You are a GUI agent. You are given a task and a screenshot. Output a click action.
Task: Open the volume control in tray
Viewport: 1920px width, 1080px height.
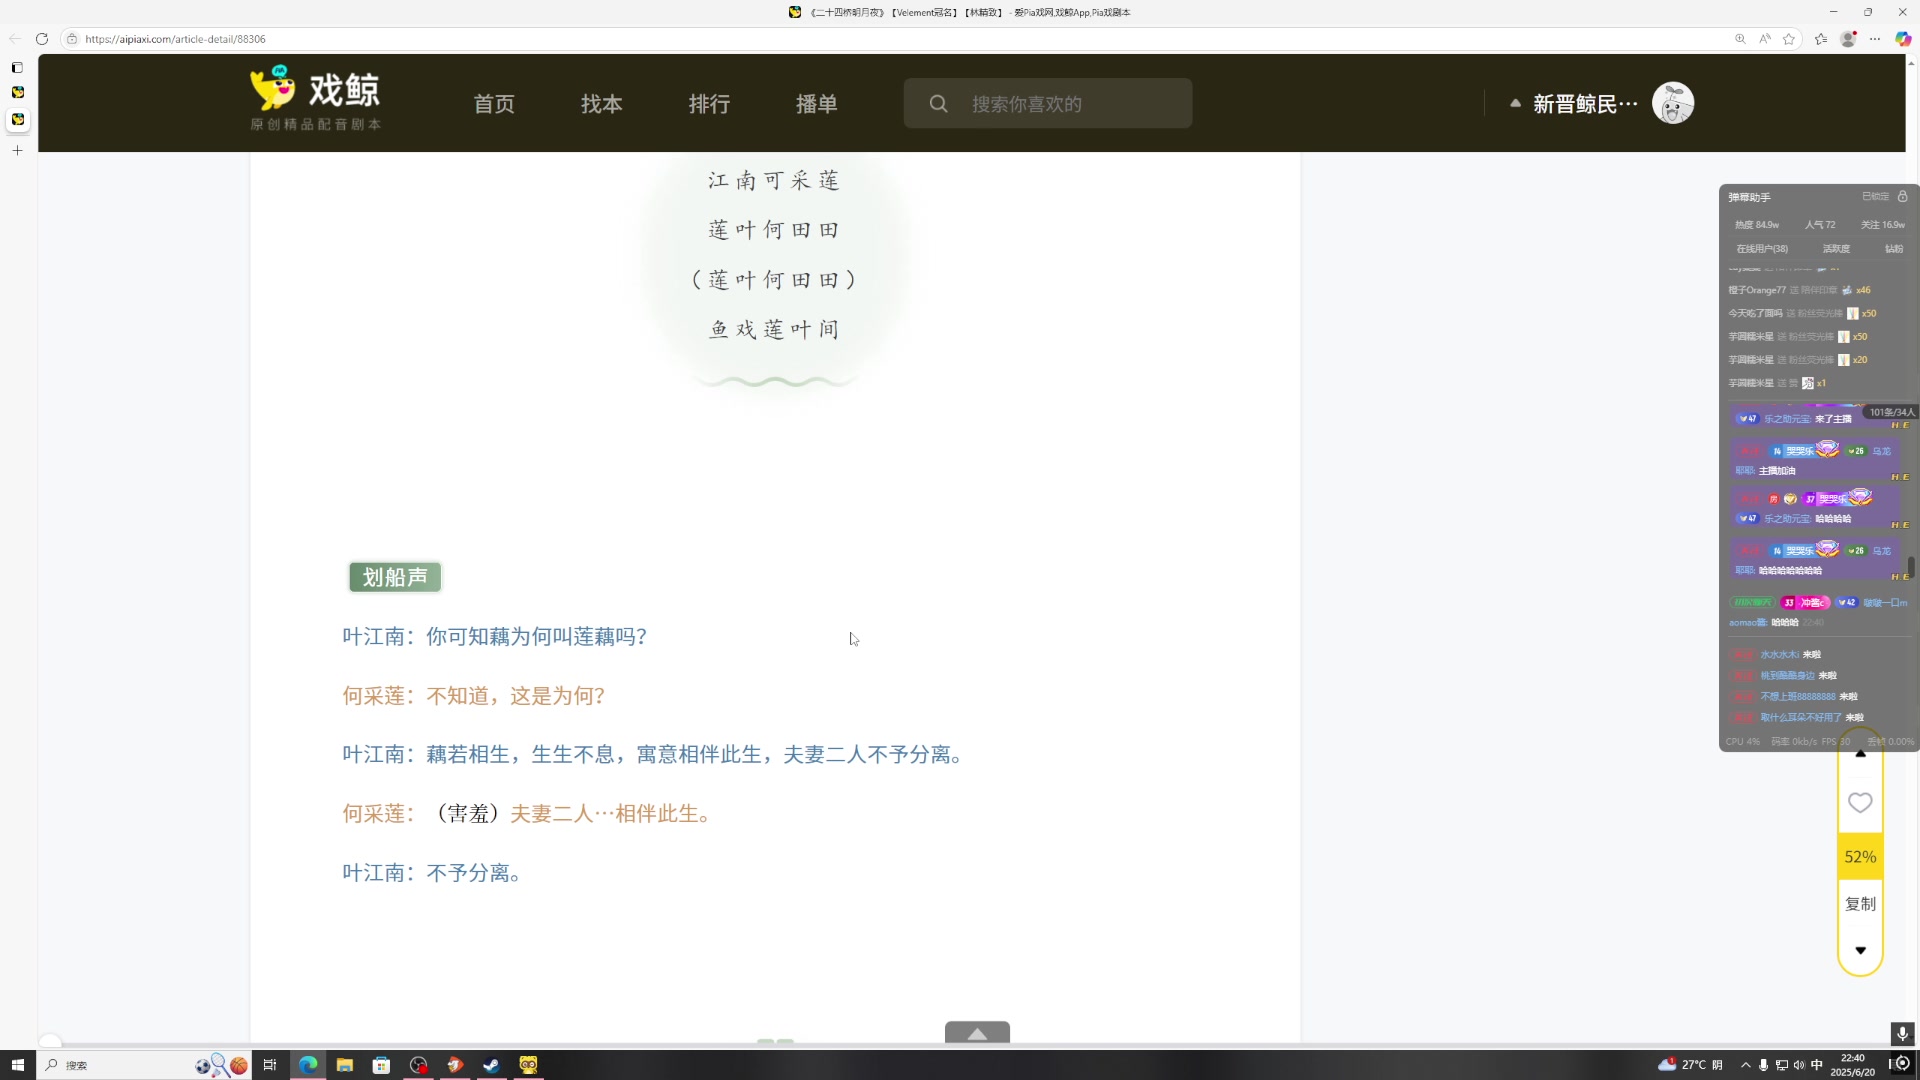tap(1799, 1065)
